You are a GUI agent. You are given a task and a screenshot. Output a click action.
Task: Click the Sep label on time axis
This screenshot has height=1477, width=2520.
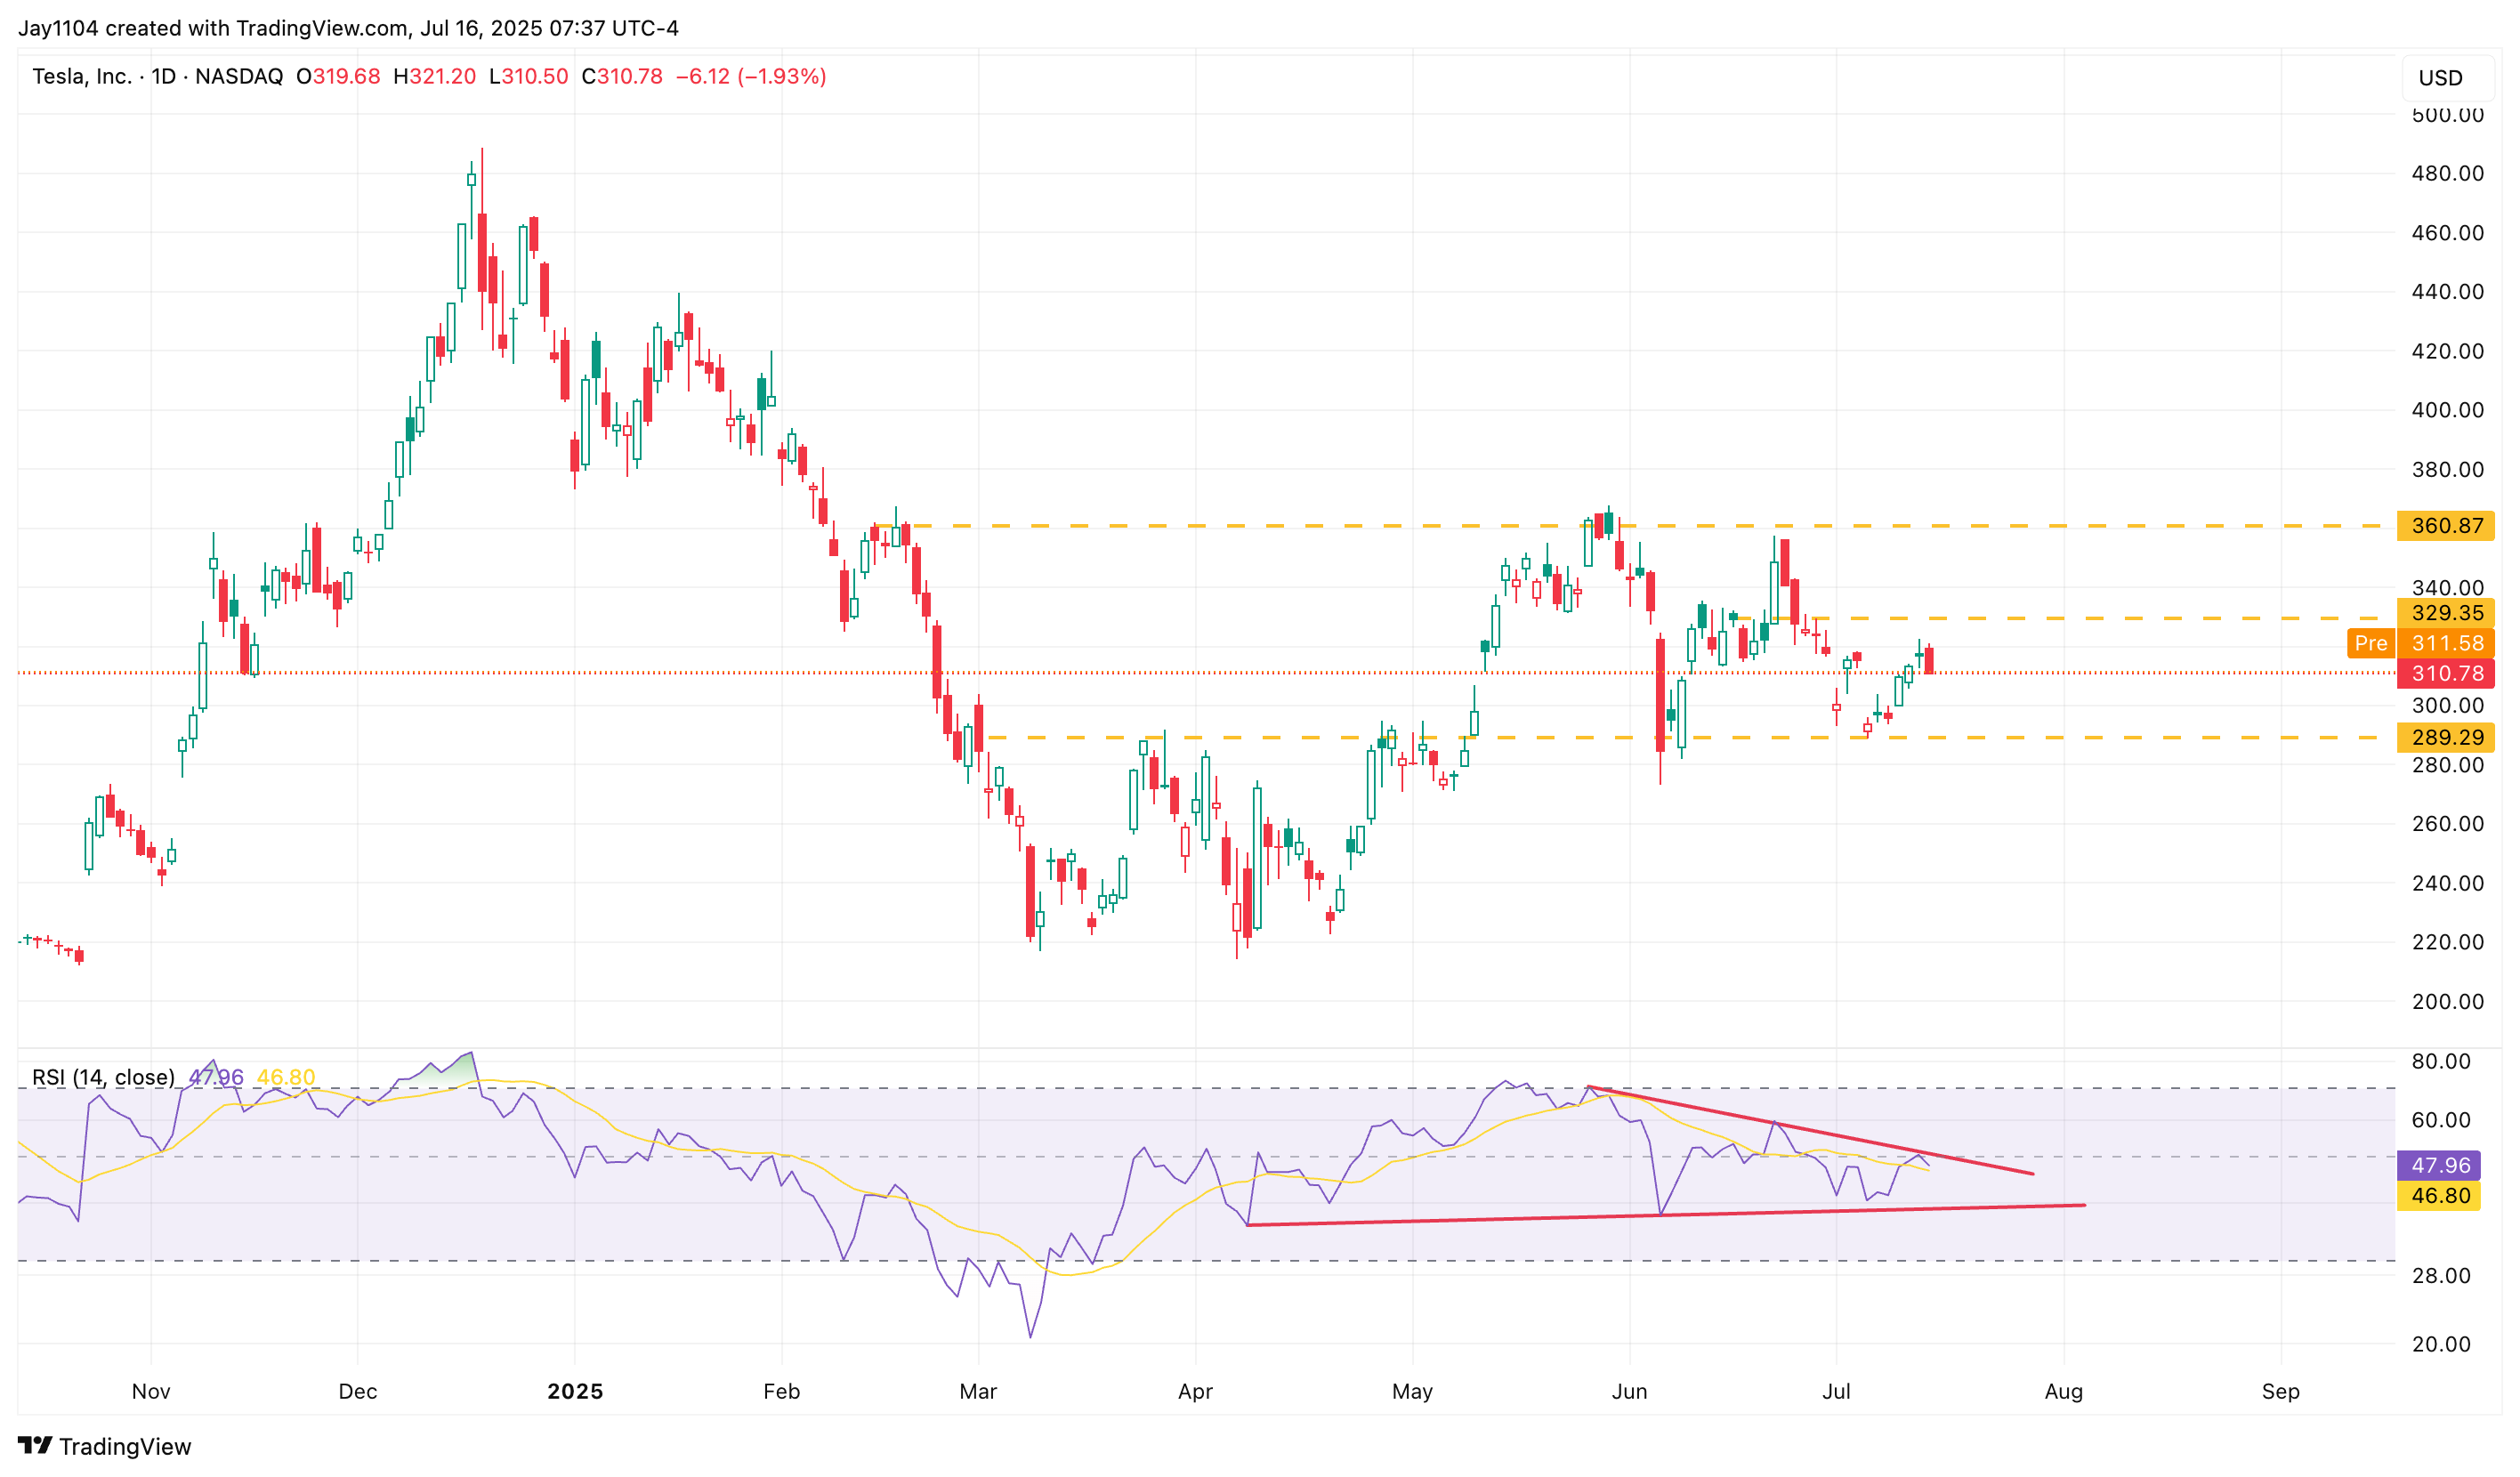(x=2281, y=1391)
